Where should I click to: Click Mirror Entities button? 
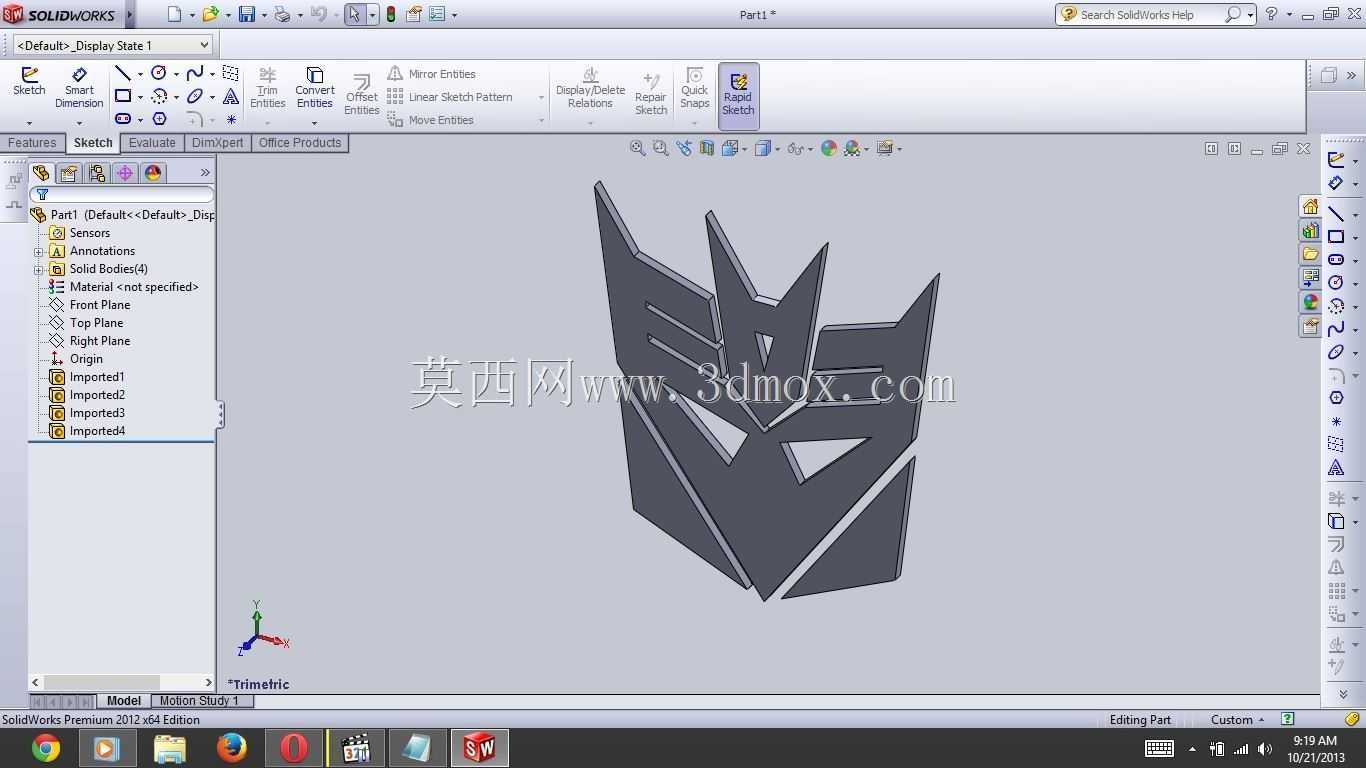[432, 74]
